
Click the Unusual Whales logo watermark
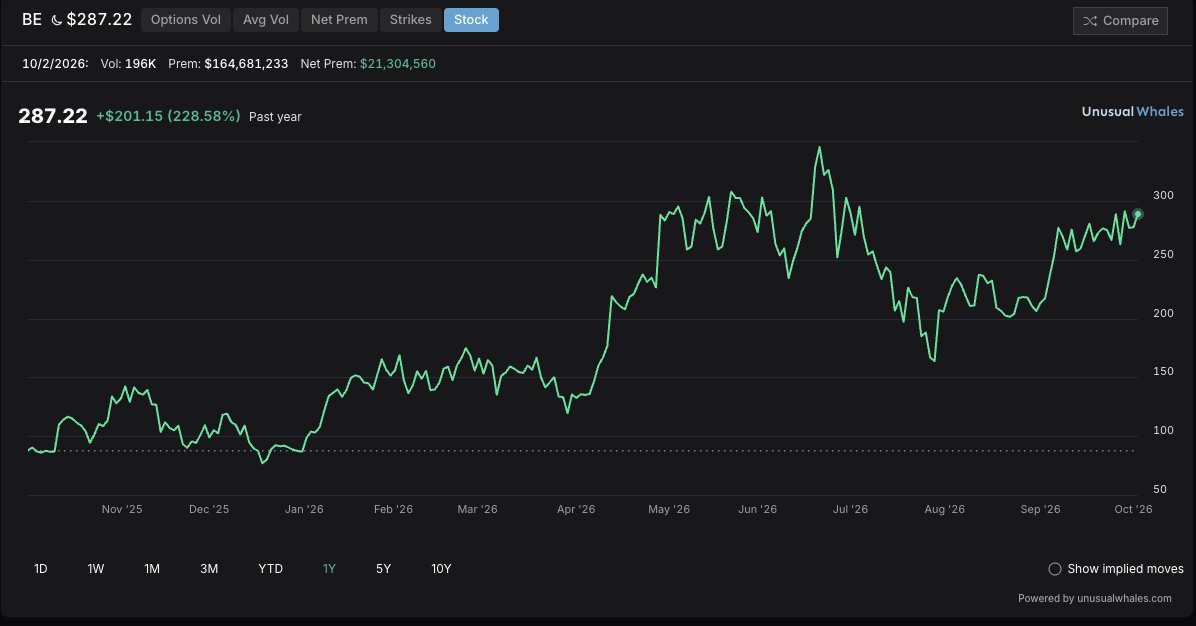click(x=1133, y=111)
